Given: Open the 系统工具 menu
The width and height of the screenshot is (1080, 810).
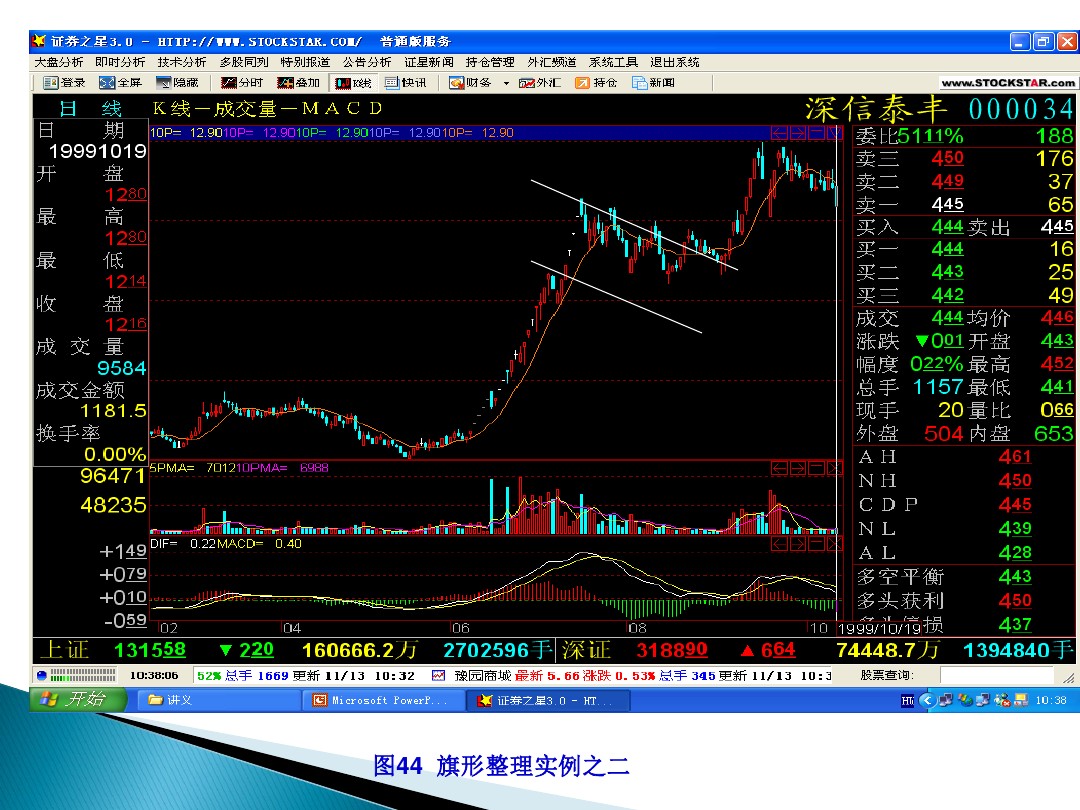Looking at the screenshot, I should pyautogui.click(x=612, y=61).
